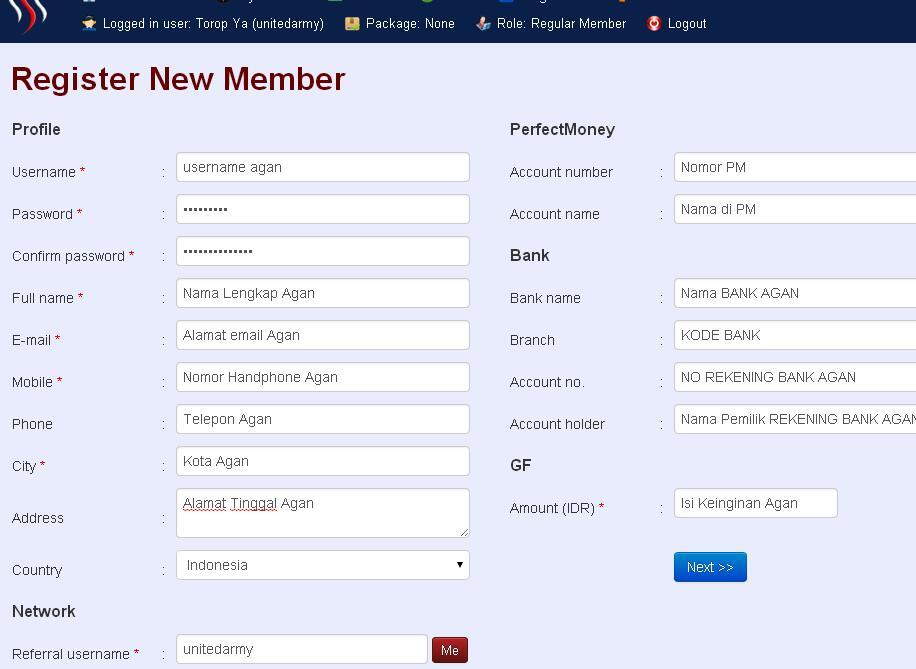Click Logged in user Torop Ya text
Viewport: 916px width, 669px height.
pos(213,24)
